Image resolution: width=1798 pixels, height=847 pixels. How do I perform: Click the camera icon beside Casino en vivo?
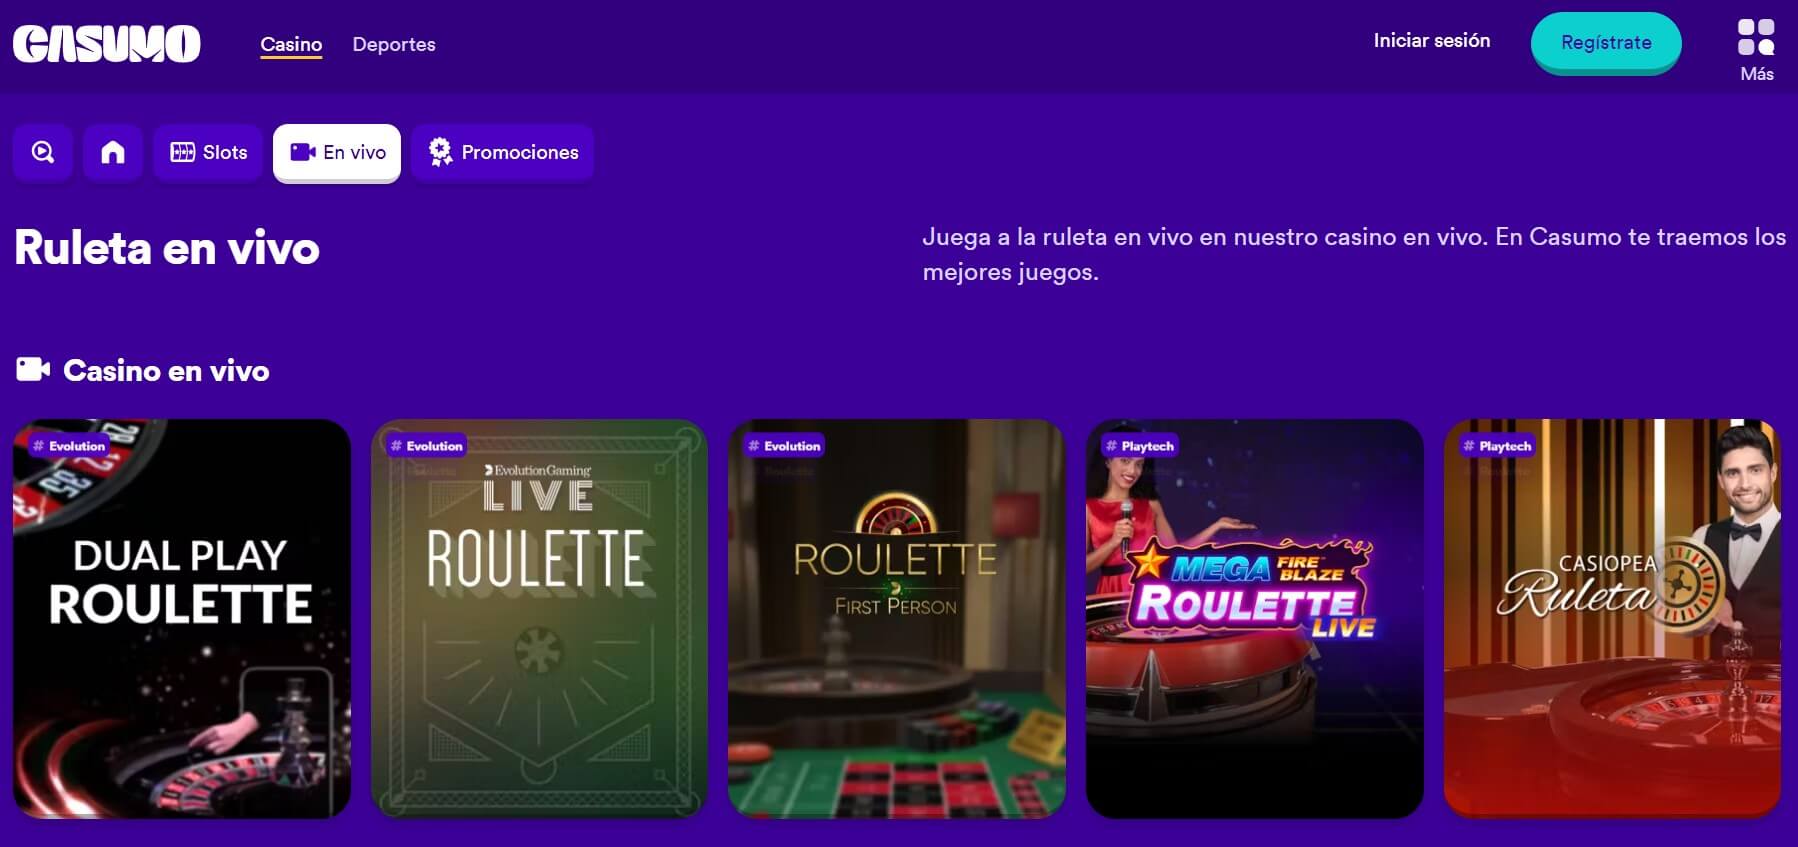pyautogui.click(x=33, y=369)
